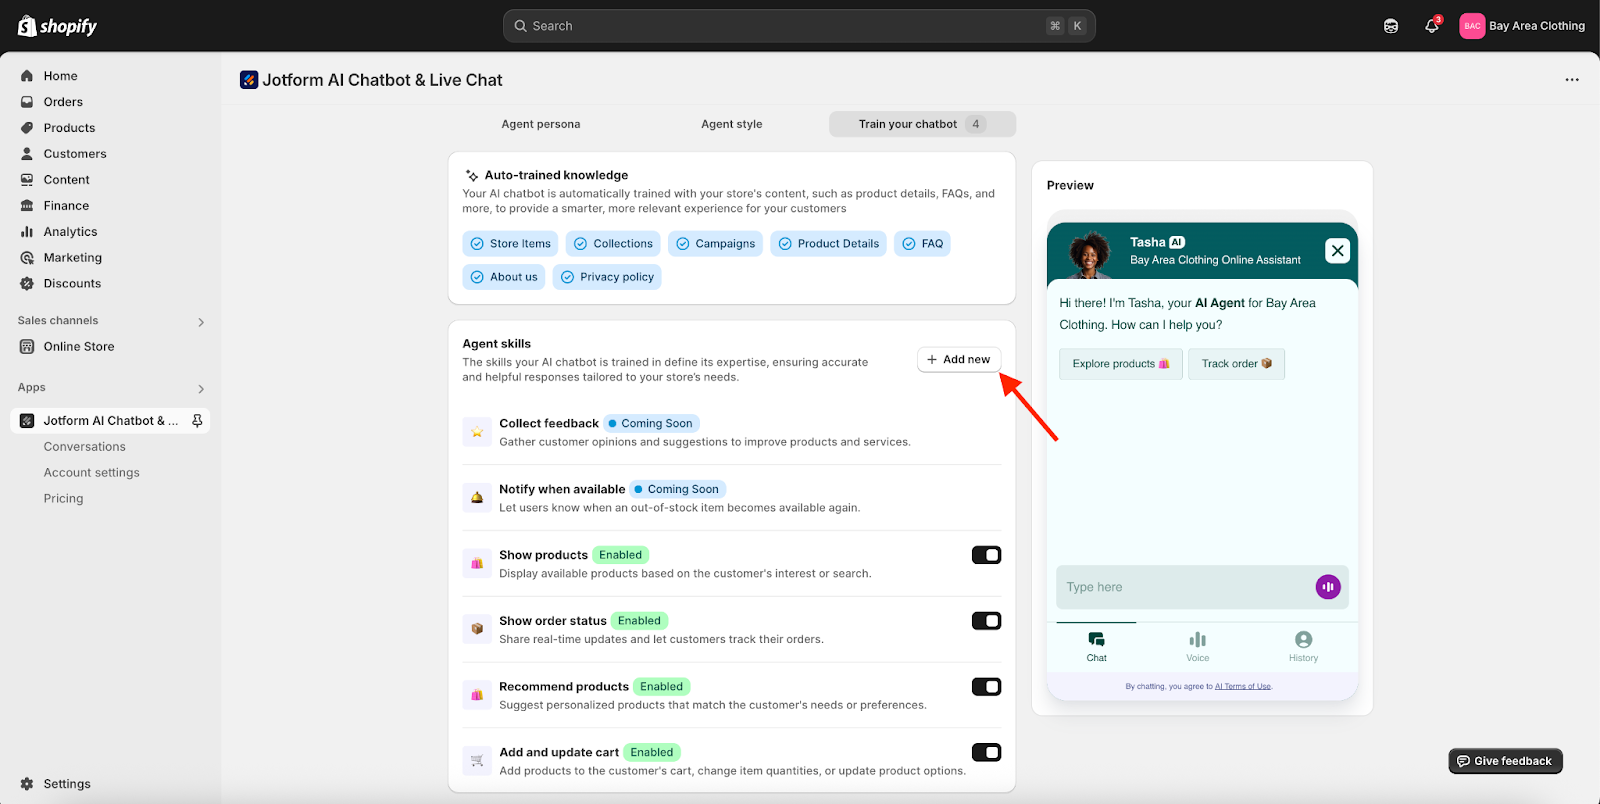Switch to the Agent style tab

(732, 124)
